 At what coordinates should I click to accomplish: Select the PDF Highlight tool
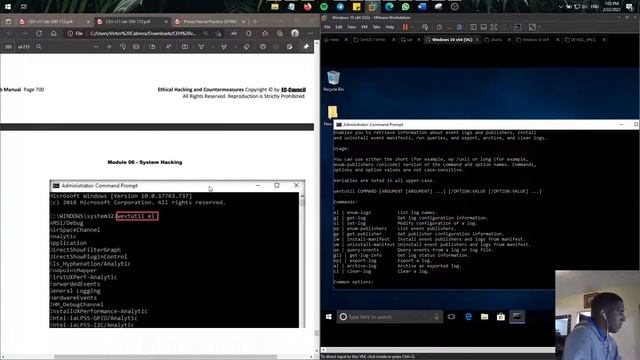point(224,47)
